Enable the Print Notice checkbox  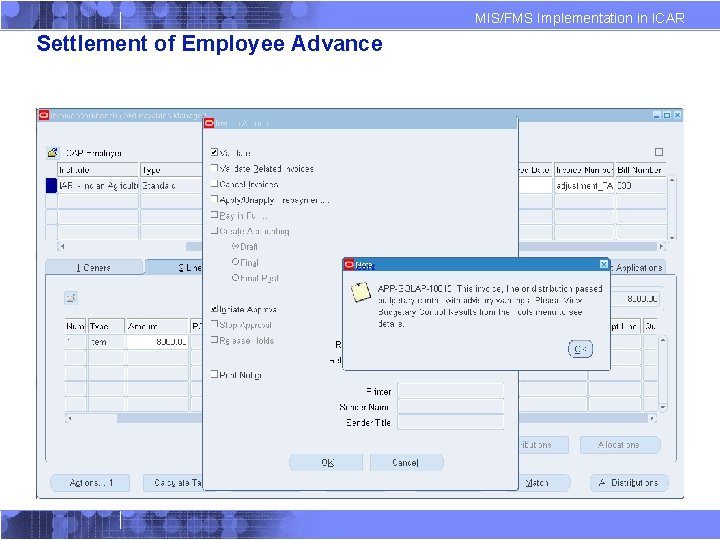coord(214,374)
